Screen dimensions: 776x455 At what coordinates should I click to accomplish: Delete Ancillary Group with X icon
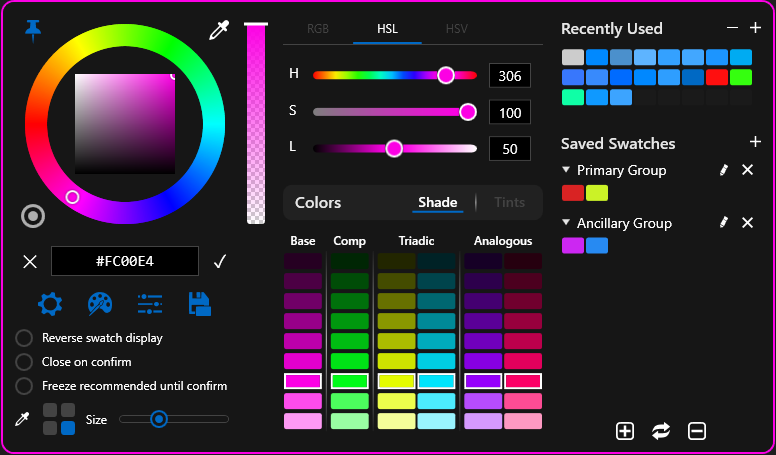(x=747, y=222)
